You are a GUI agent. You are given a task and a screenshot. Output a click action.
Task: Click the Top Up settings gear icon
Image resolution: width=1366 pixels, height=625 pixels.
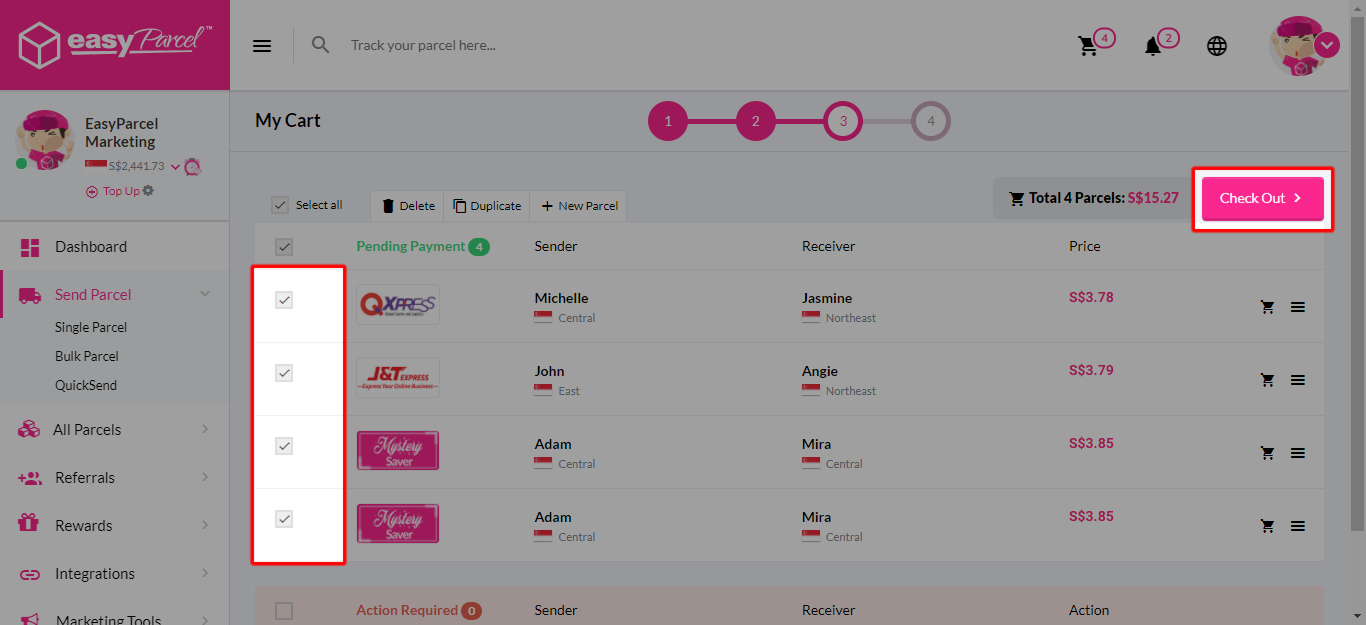[x=147, y=191]
